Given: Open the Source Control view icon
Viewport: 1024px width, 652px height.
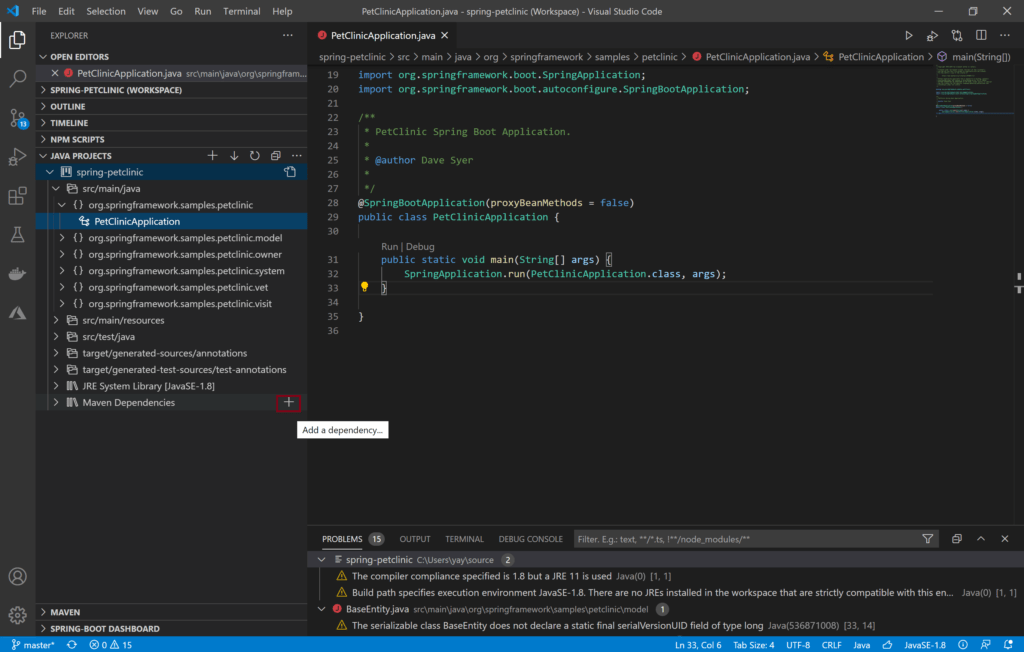Looking at the screenshot, I should [x=17, y=117].
